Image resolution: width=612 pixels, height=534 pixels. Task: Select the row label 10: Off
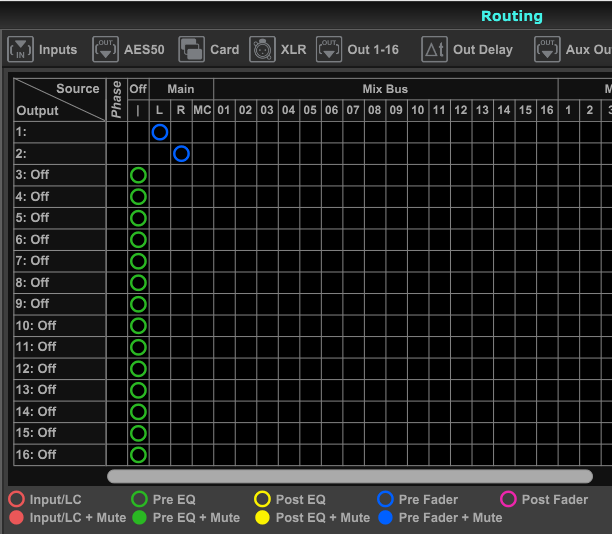tap(60, 326)
